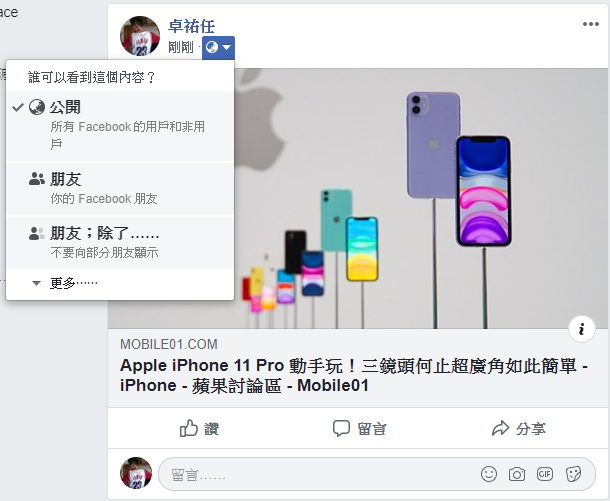The height and width of the screenshot is (501, 610).
Task: Toggle the globe privacy selector dropdown
Action: pyautogui.click(x=218, y=47)
